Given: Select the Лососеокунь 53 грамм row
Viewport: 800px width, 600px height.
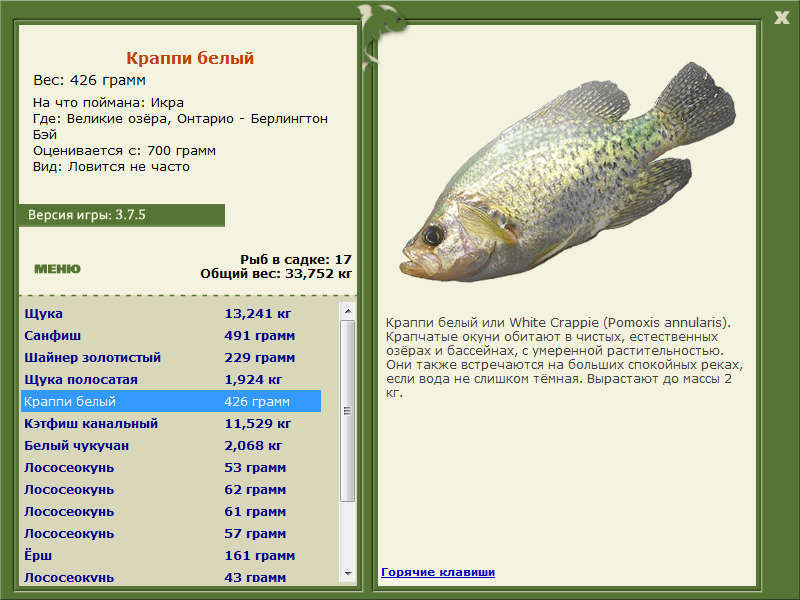Looking at the screenshot, I should click(171, 467).
